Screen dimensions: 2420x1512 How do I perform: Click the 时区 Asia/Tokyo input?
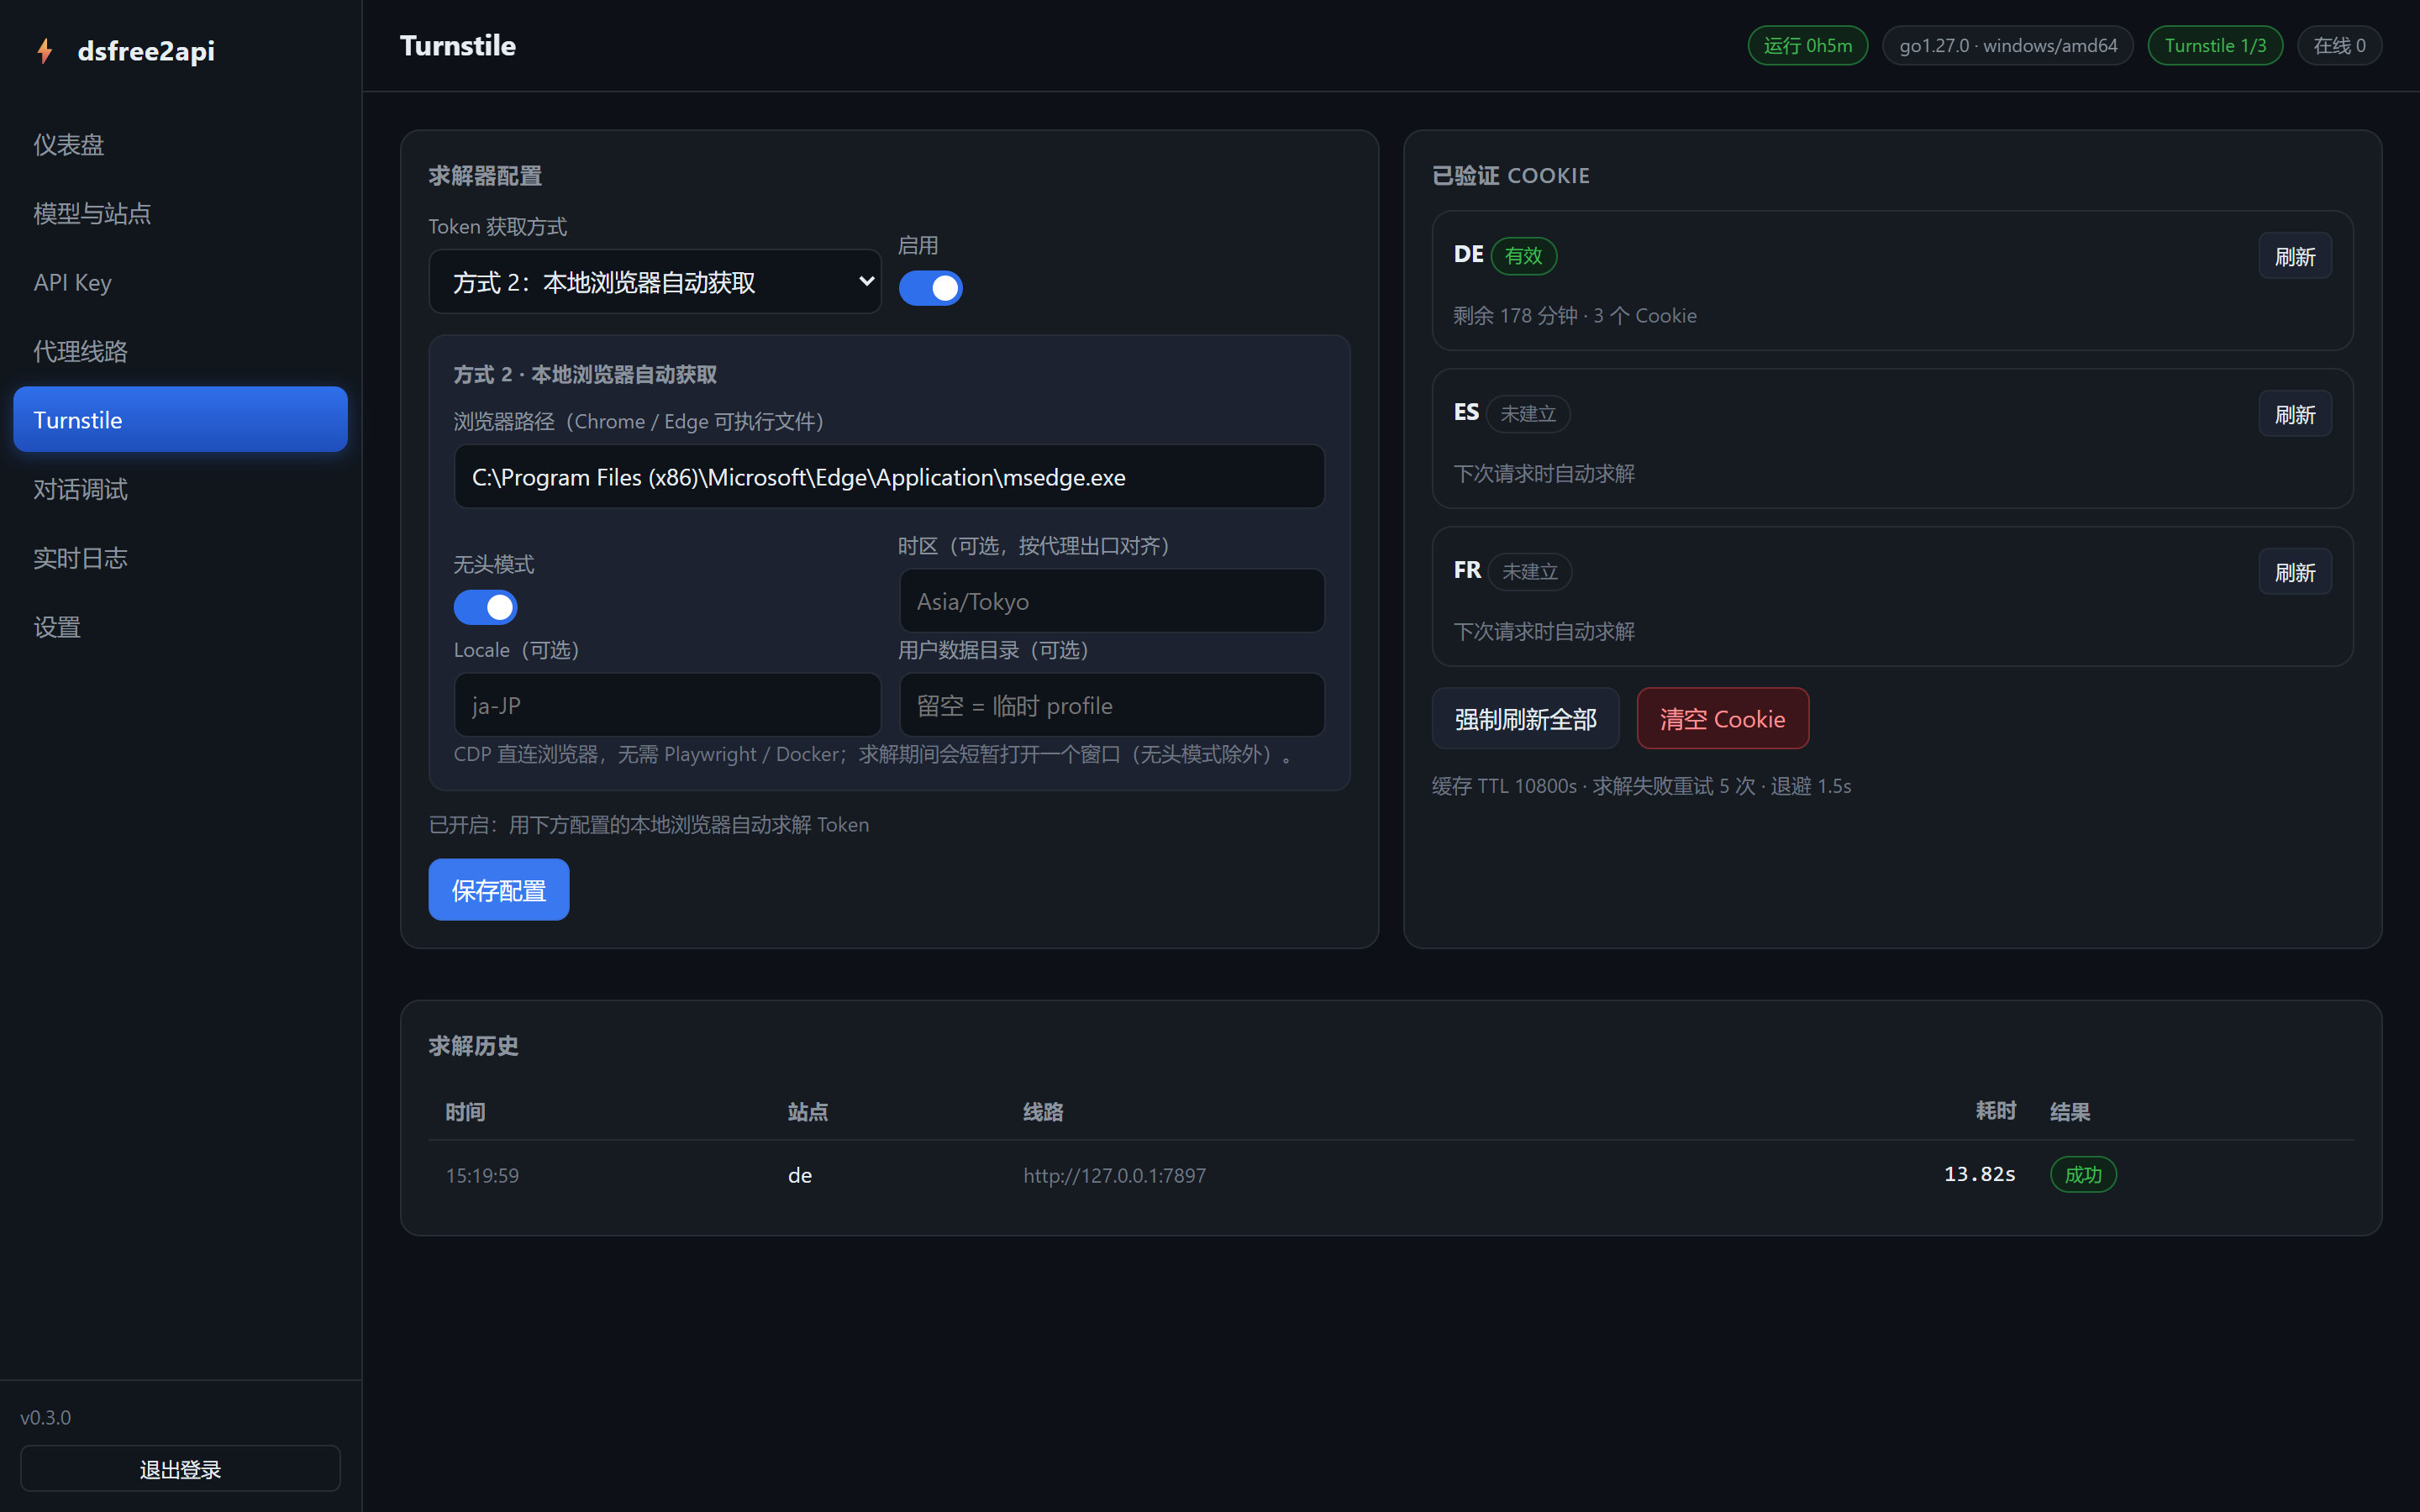click(1112, 601)
